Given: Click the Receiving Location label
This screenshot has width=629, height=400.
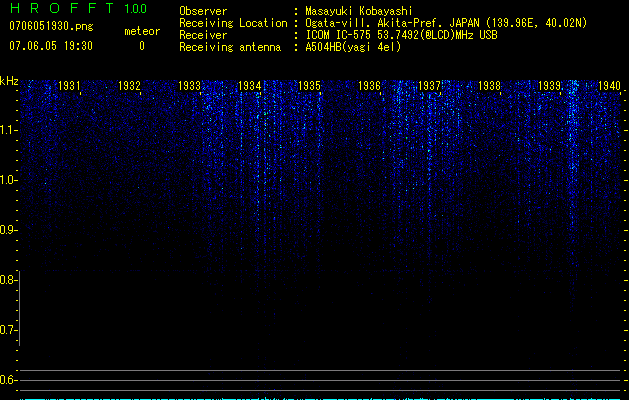Looking at the screenshot, I should point(233,23).
